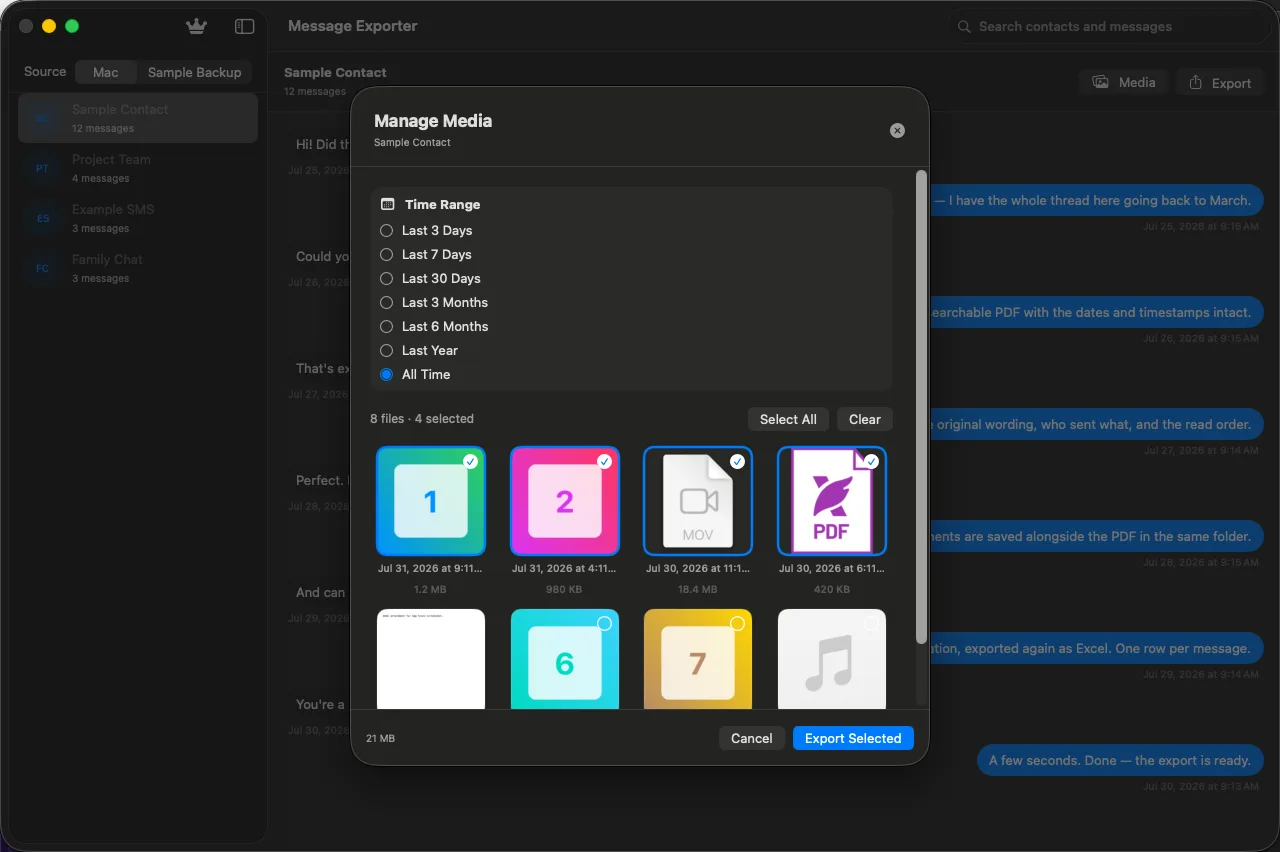Click the Search contacts and messages field
The width and height of the screenshot is (1280, 852).
click(x=1110, y=27)
